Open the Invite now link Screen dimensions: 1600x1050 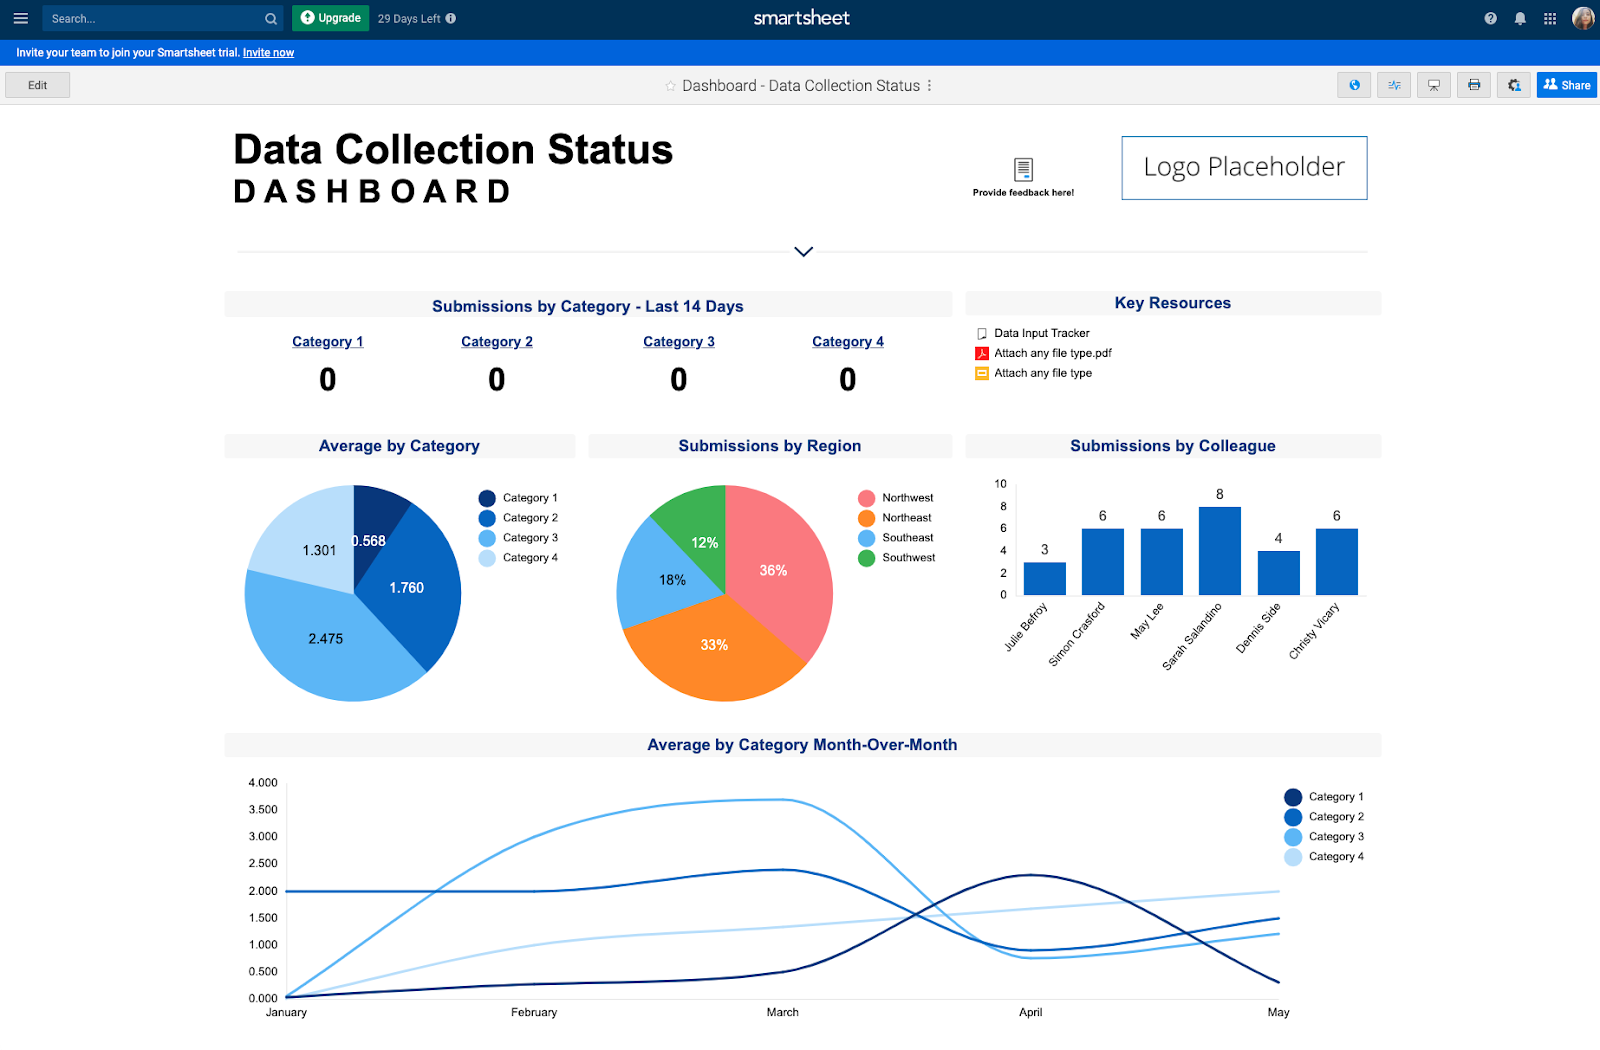pyautogui.click(x=268, y=52)
